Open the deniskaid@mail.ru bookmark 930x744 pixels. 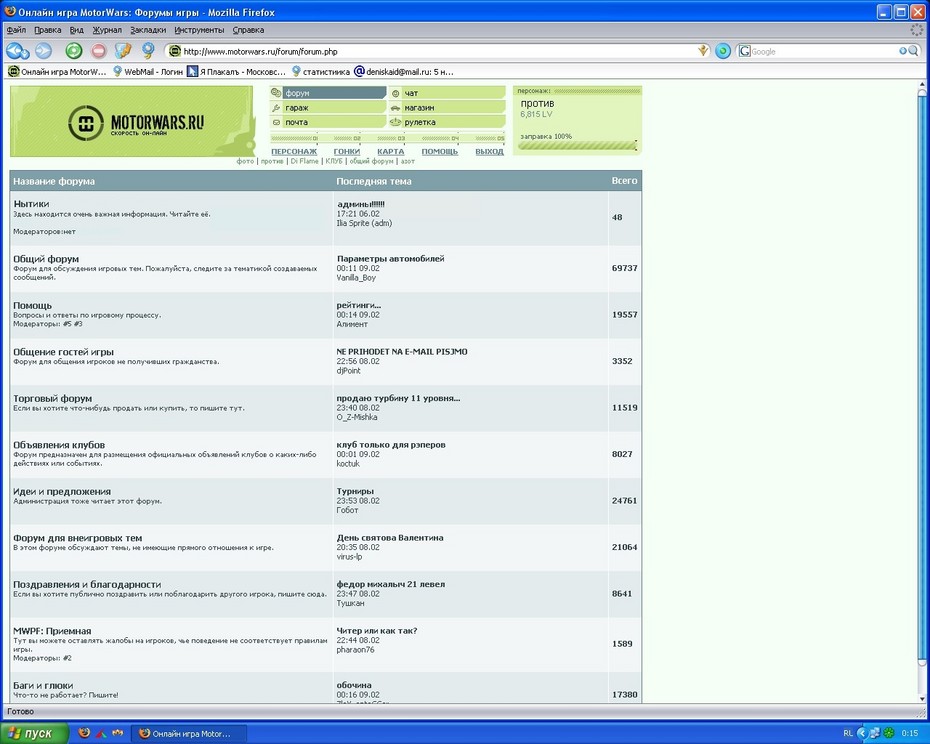[403, 72]
